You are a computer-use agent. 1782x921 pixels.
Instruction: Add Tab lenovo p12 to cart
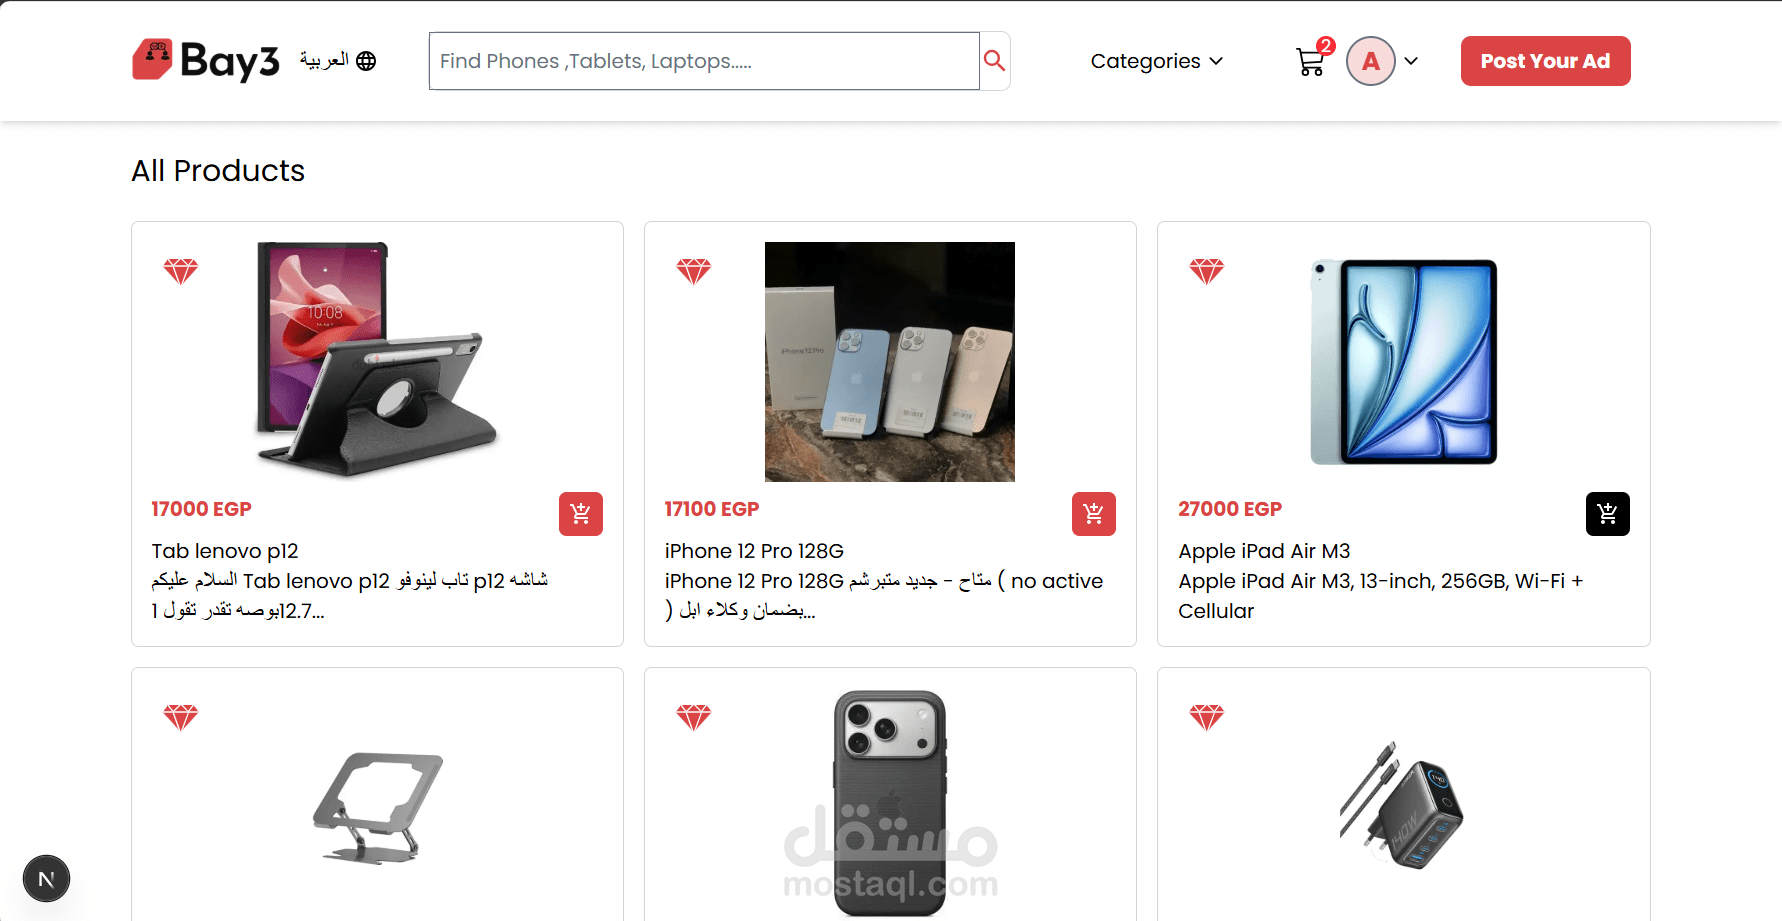[x=581, y=514]
